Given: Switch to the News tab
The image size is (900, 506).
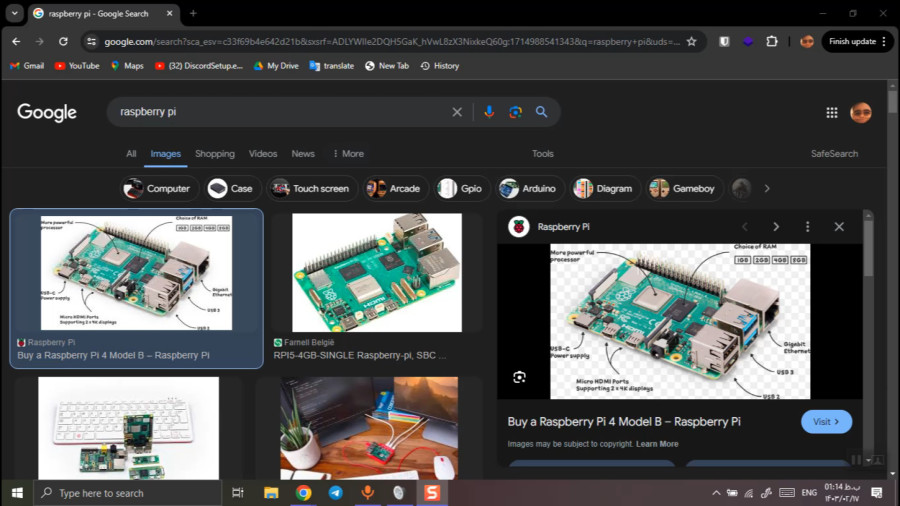Looking at the screenshot, I should tap(303, 154).
